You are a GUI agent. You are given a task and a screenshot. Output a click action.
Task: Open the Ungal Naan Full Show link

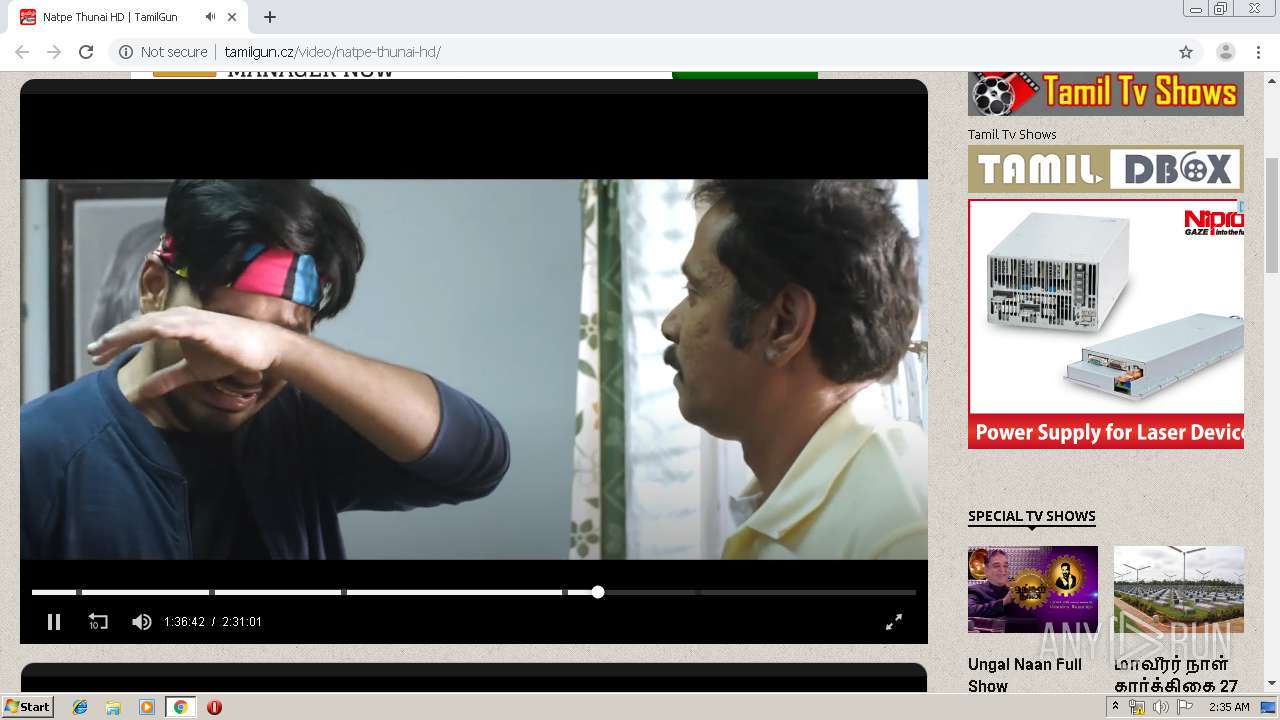[x=1025, y=675]
